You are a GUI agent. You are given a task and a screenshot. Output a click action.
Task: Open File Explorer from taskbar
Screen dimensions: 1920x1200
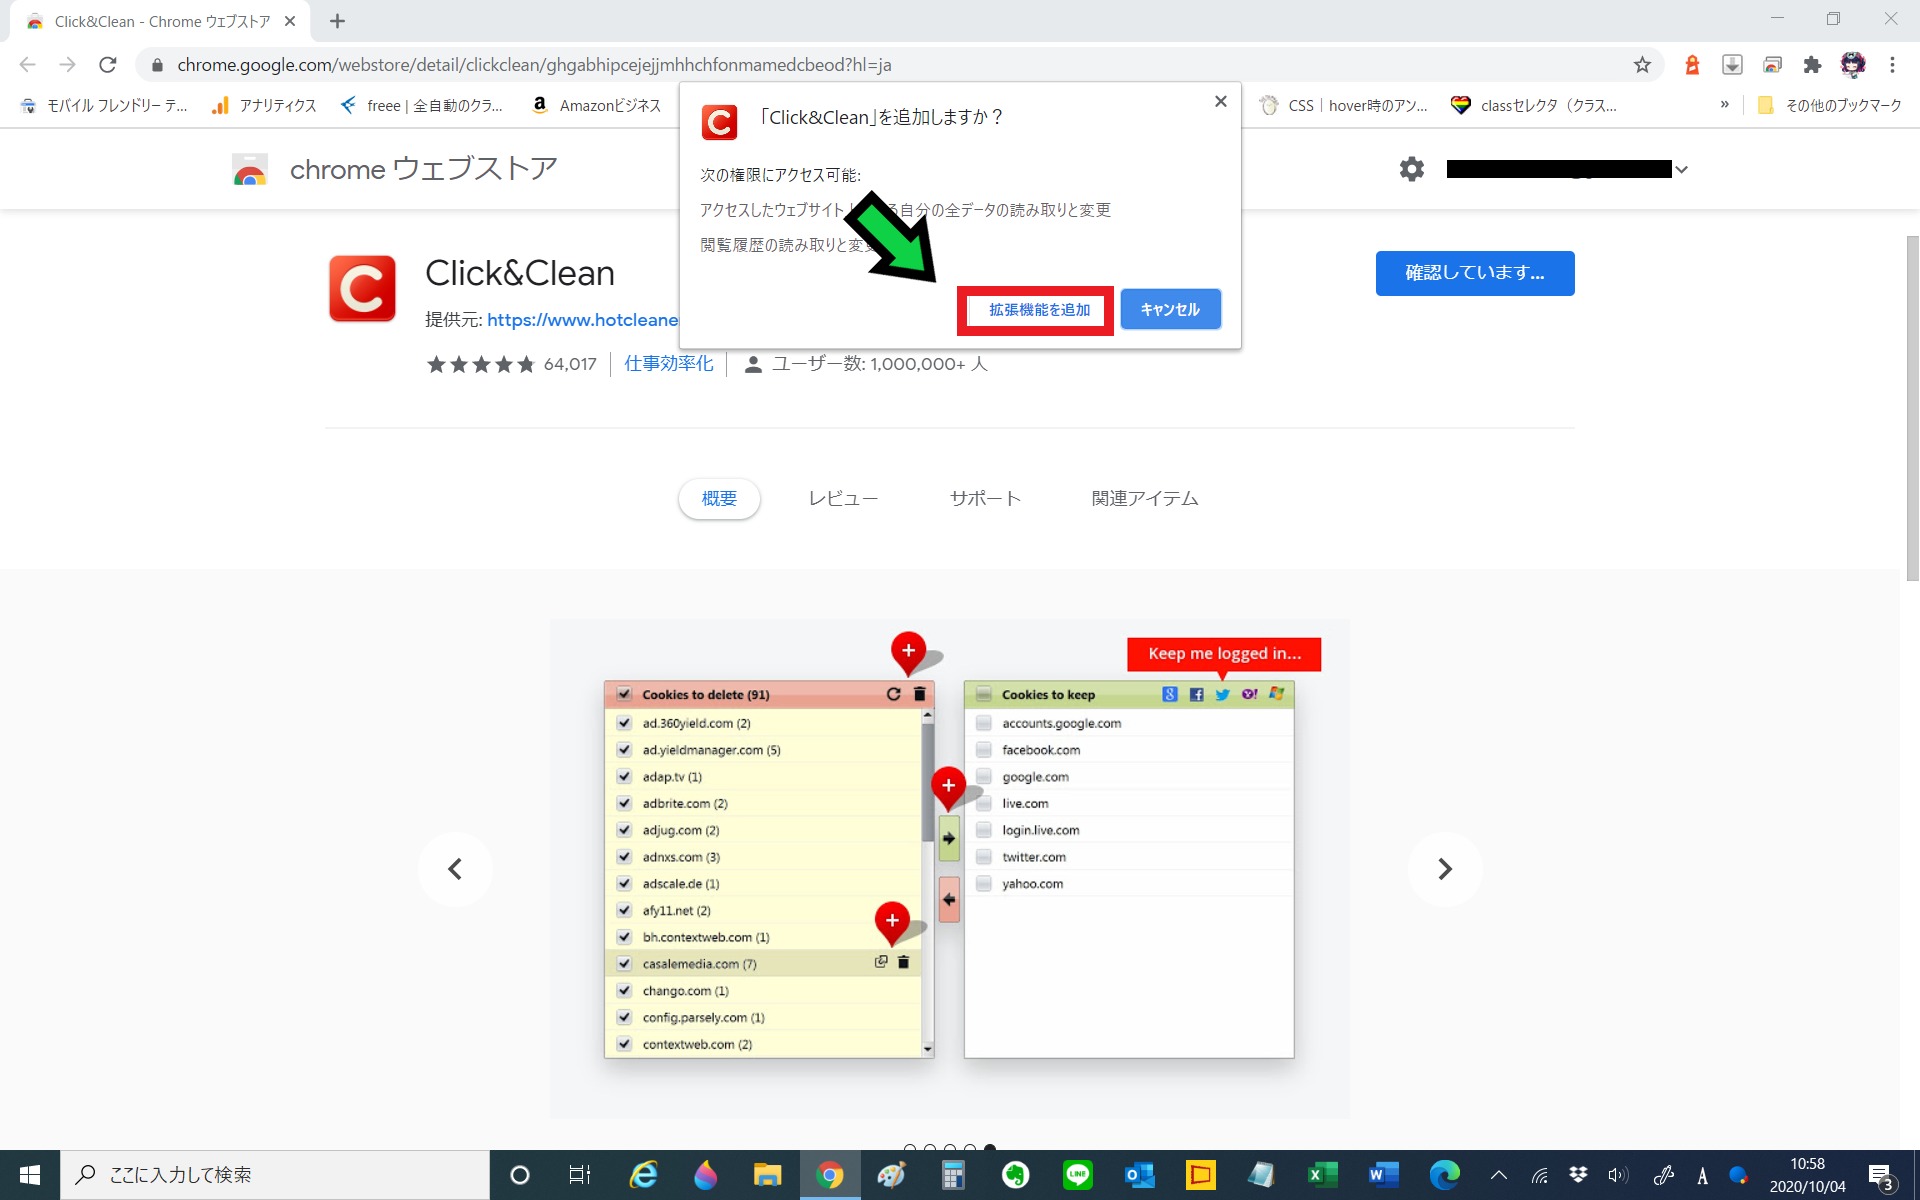coord(767,1175)
